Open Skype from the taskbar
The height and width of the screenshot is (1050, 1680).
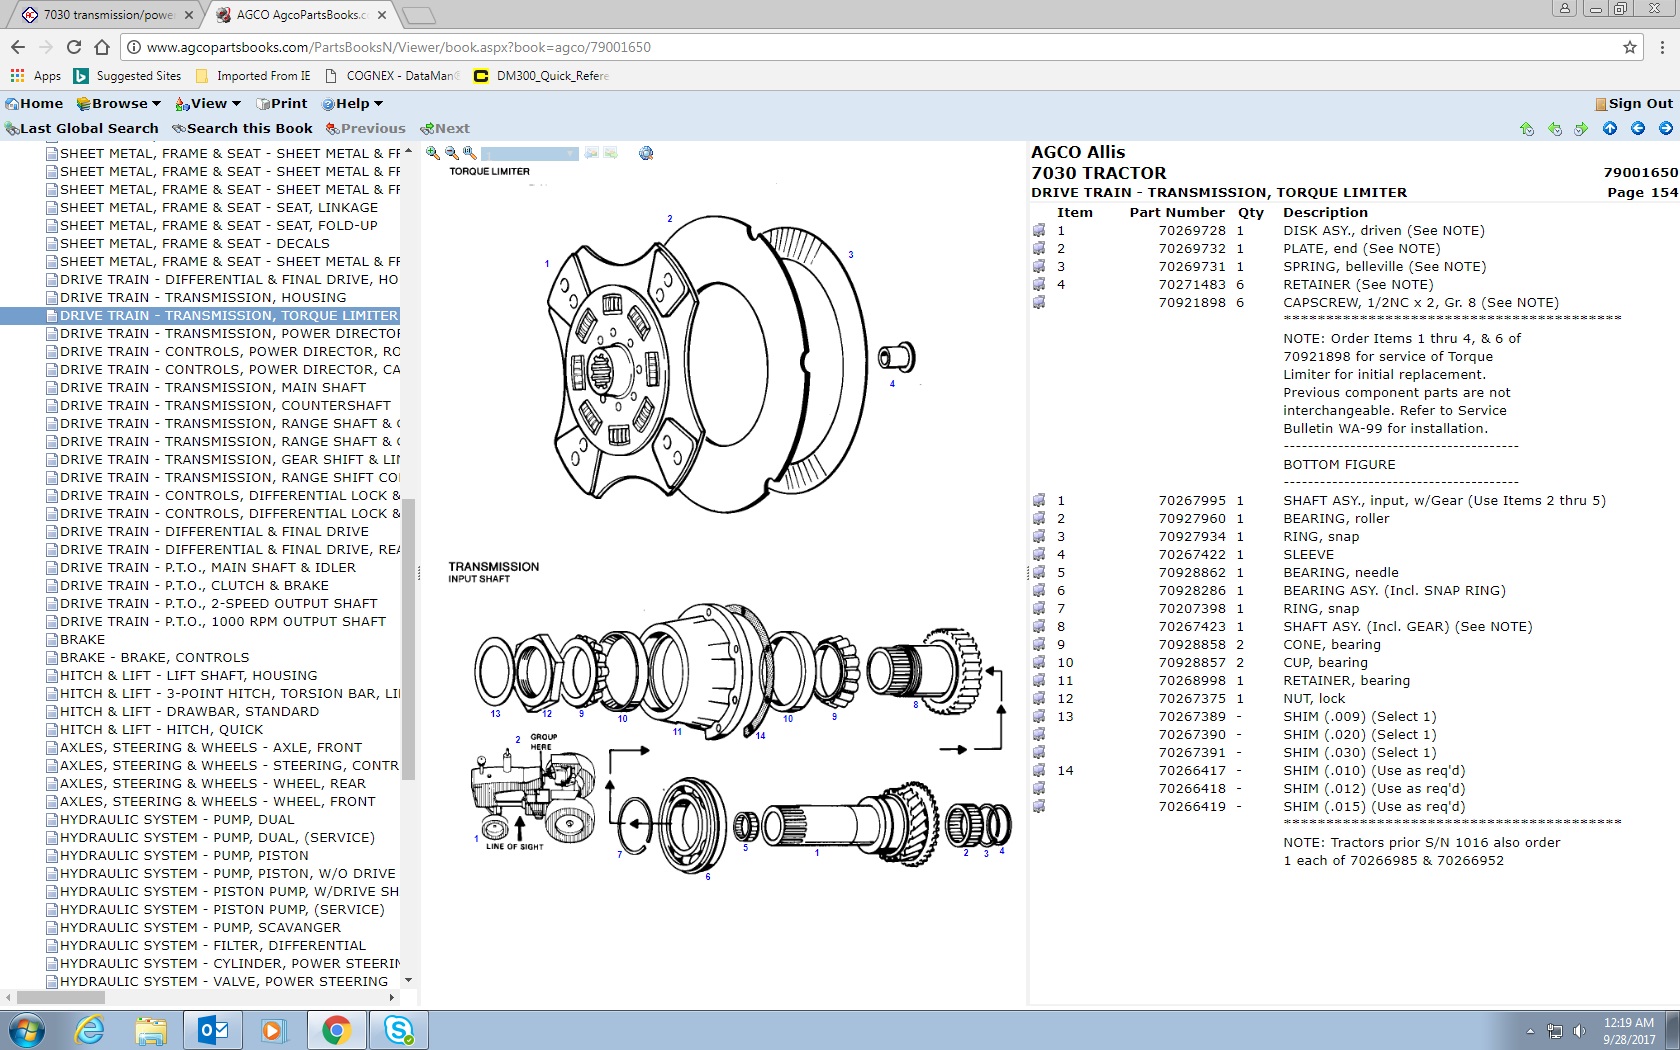(x=399, y=1030)
